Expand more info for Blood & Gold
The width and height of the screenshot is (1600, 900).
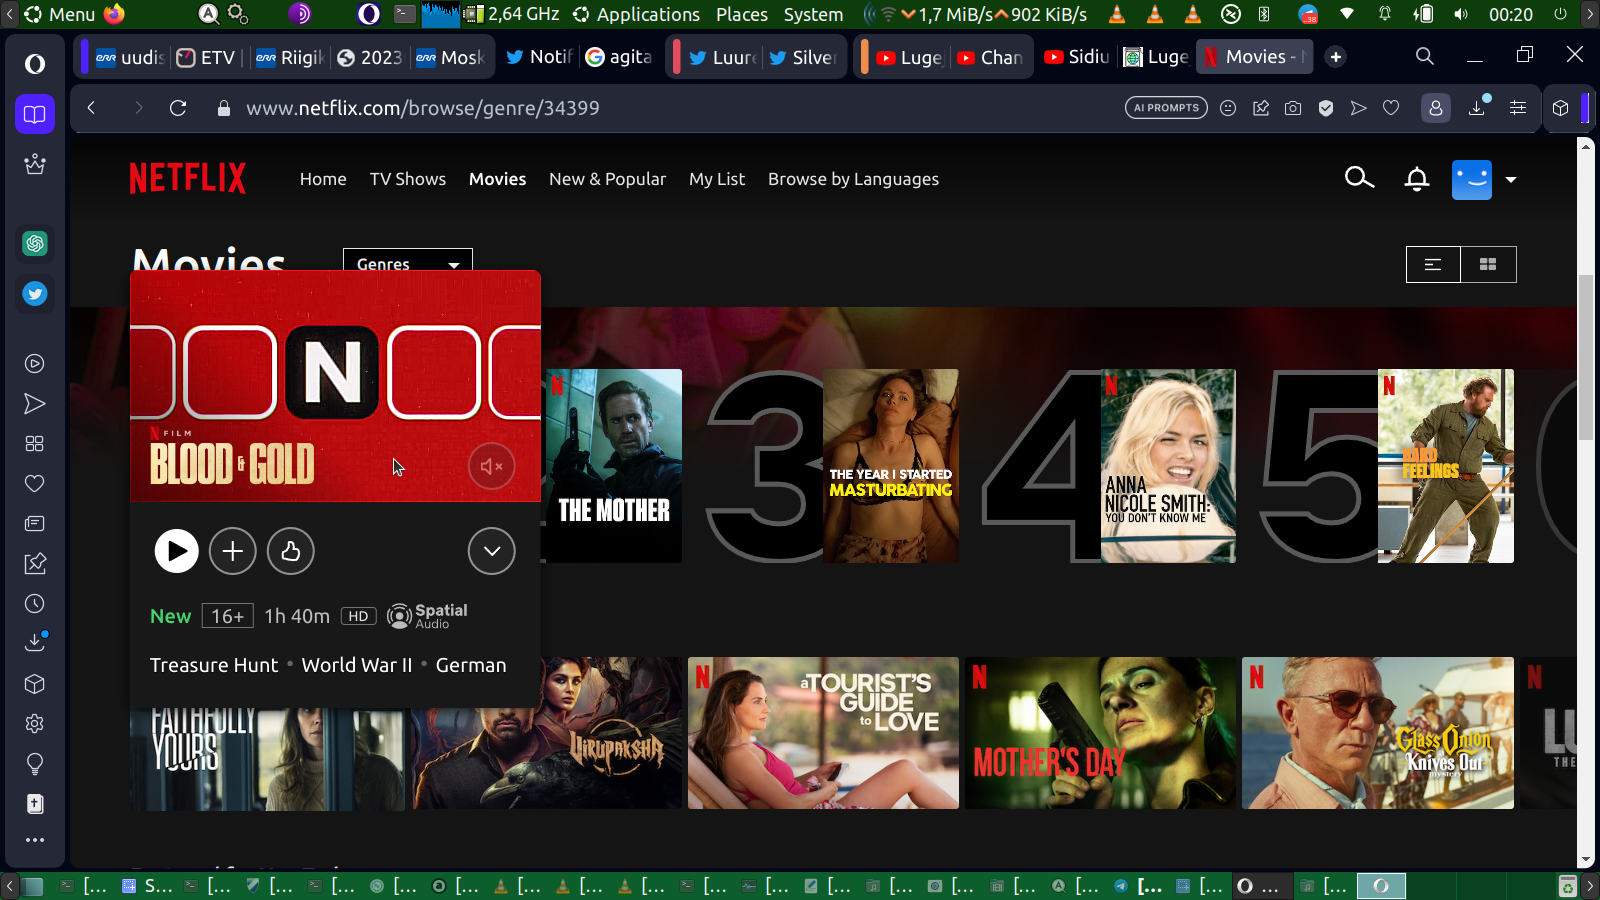[492, 551]
